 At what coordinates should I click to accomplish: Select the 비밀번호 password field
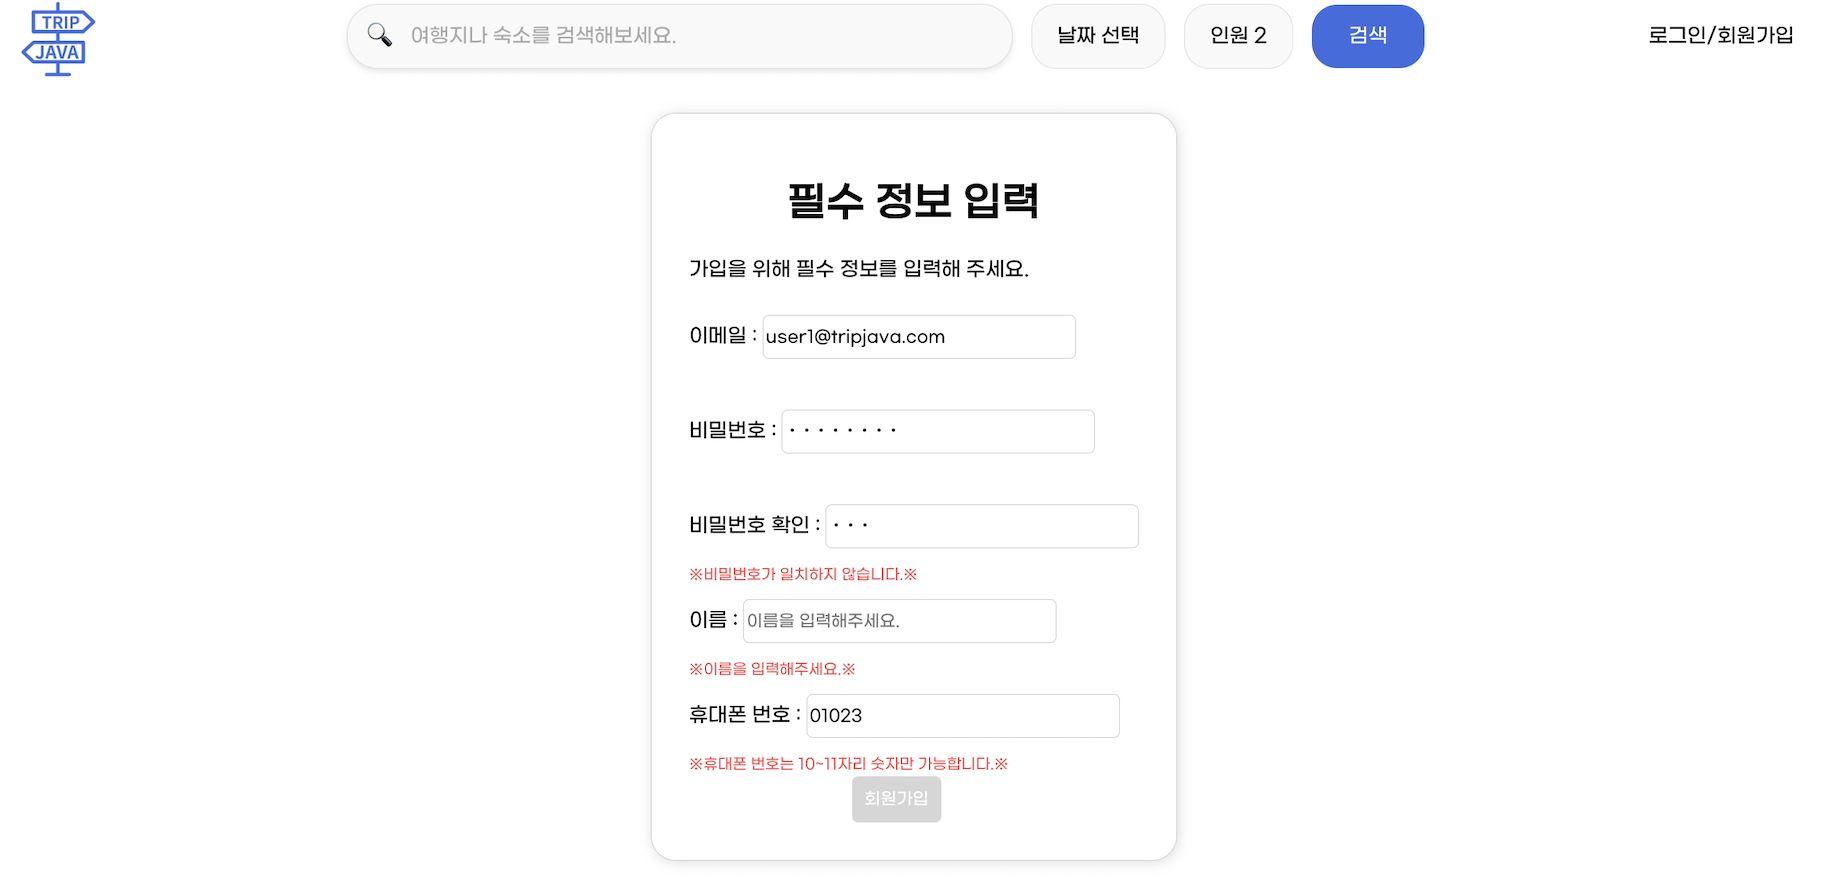(x=938, y=431)
